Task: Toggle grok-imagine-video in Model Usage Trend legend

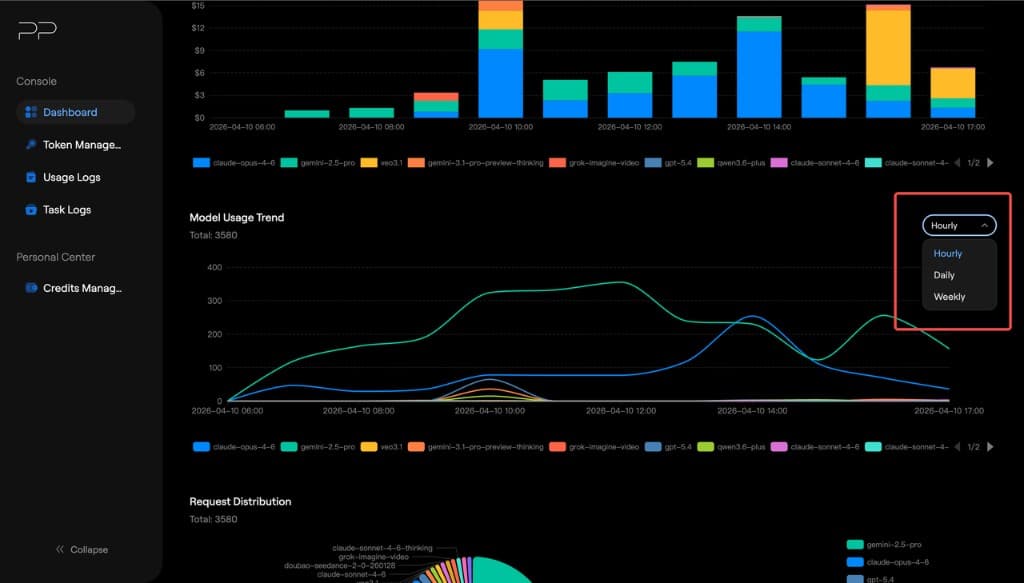Action: coord(594,447)
